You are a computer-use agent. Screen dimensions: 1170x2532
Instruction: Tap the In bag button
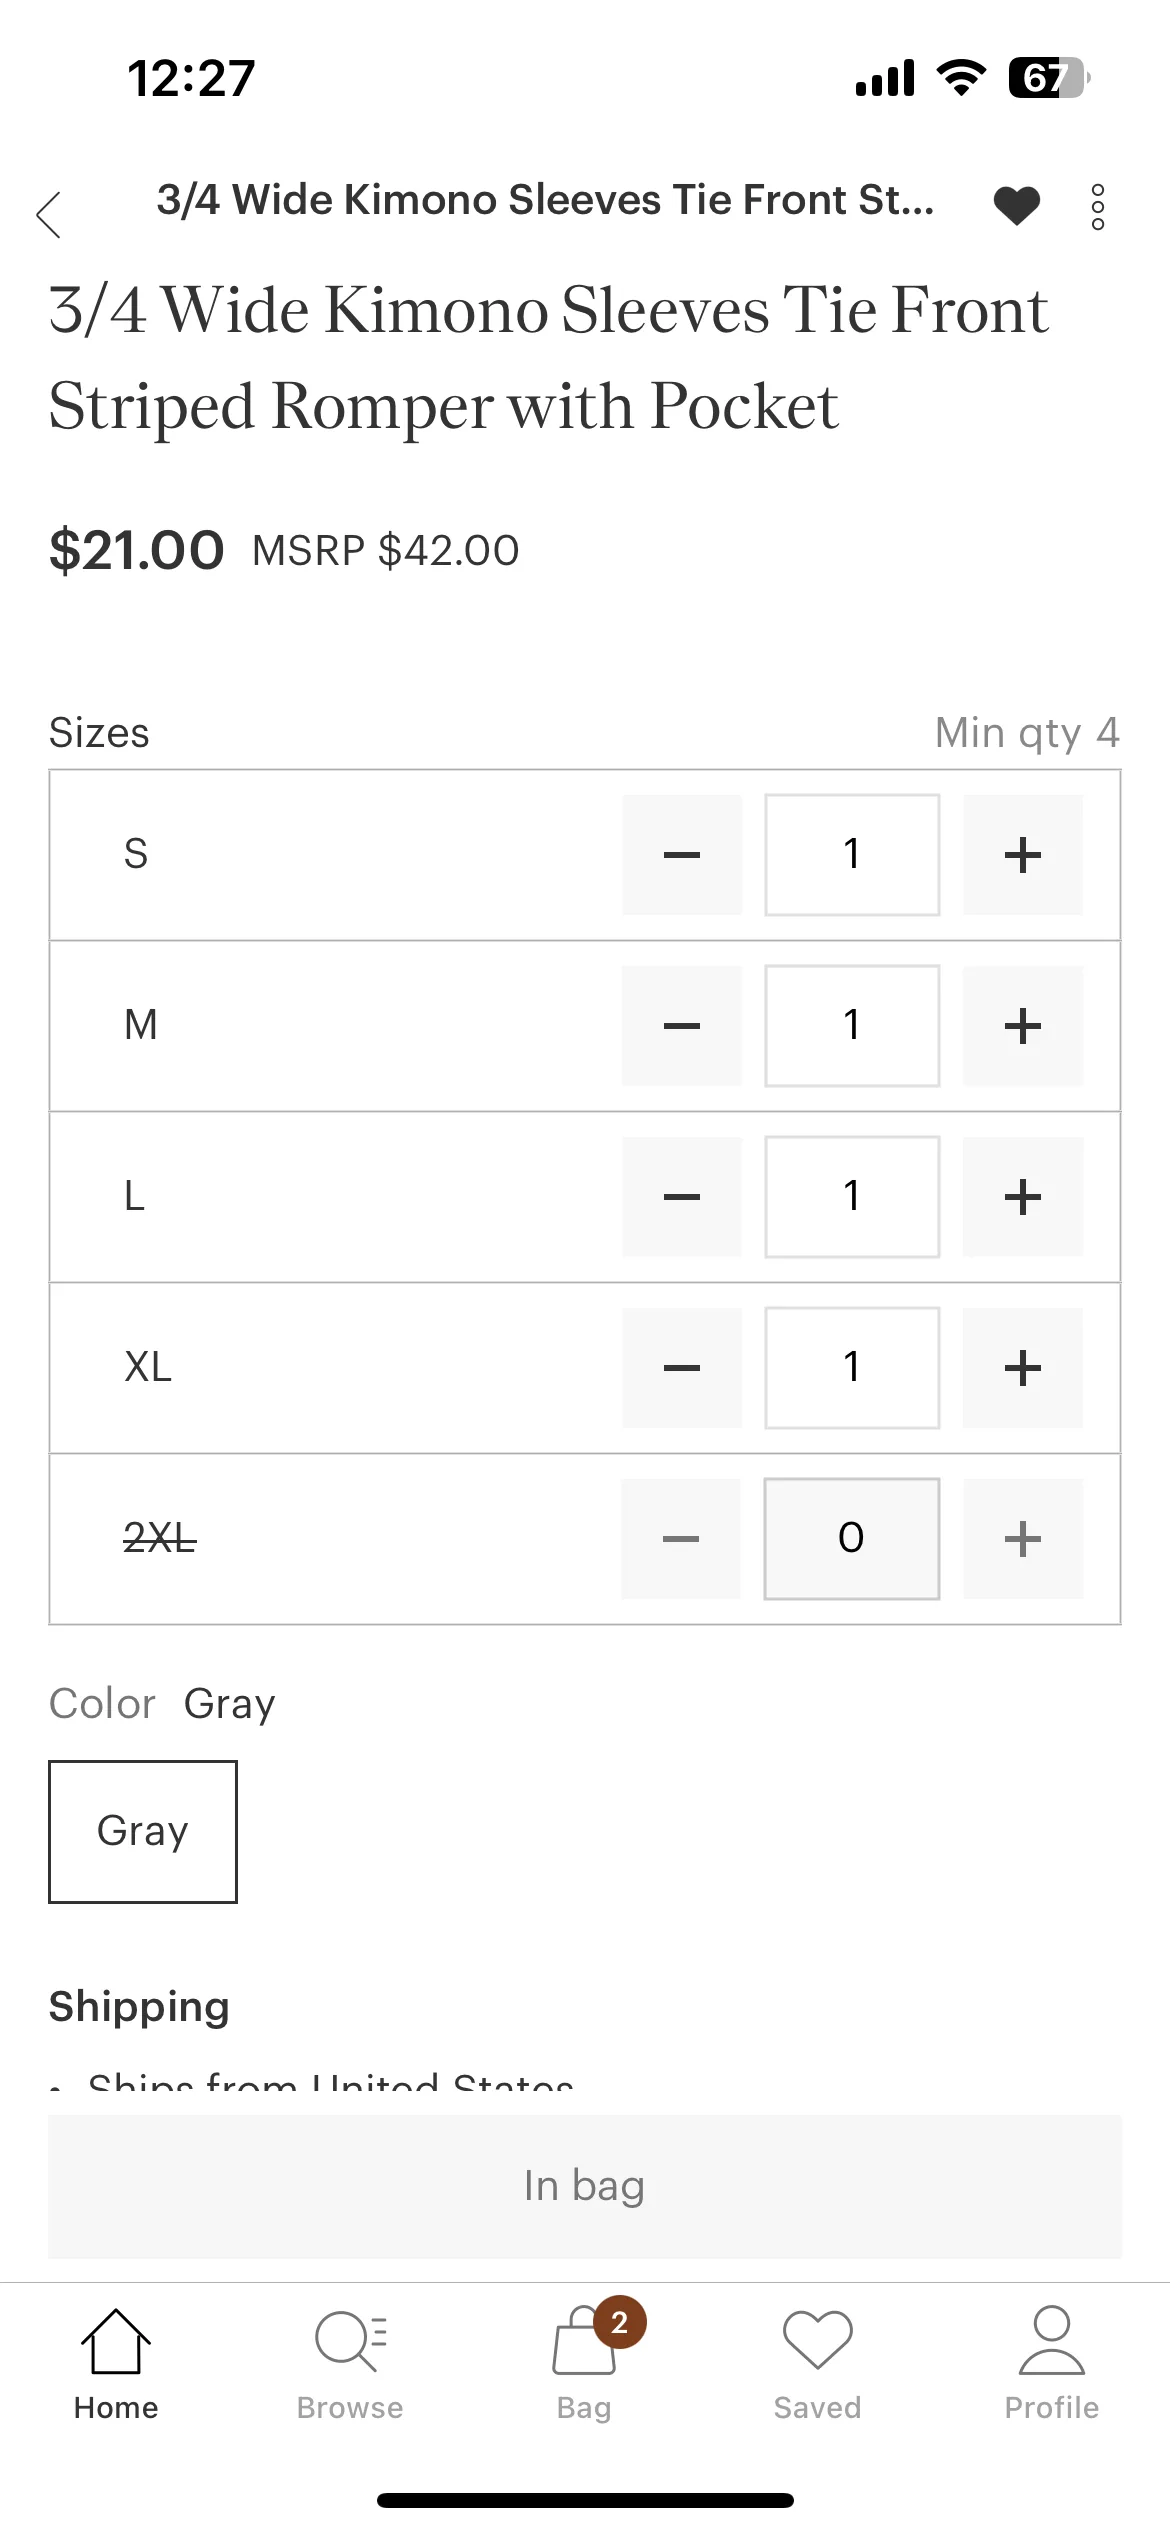click(x=585, y=2187)
